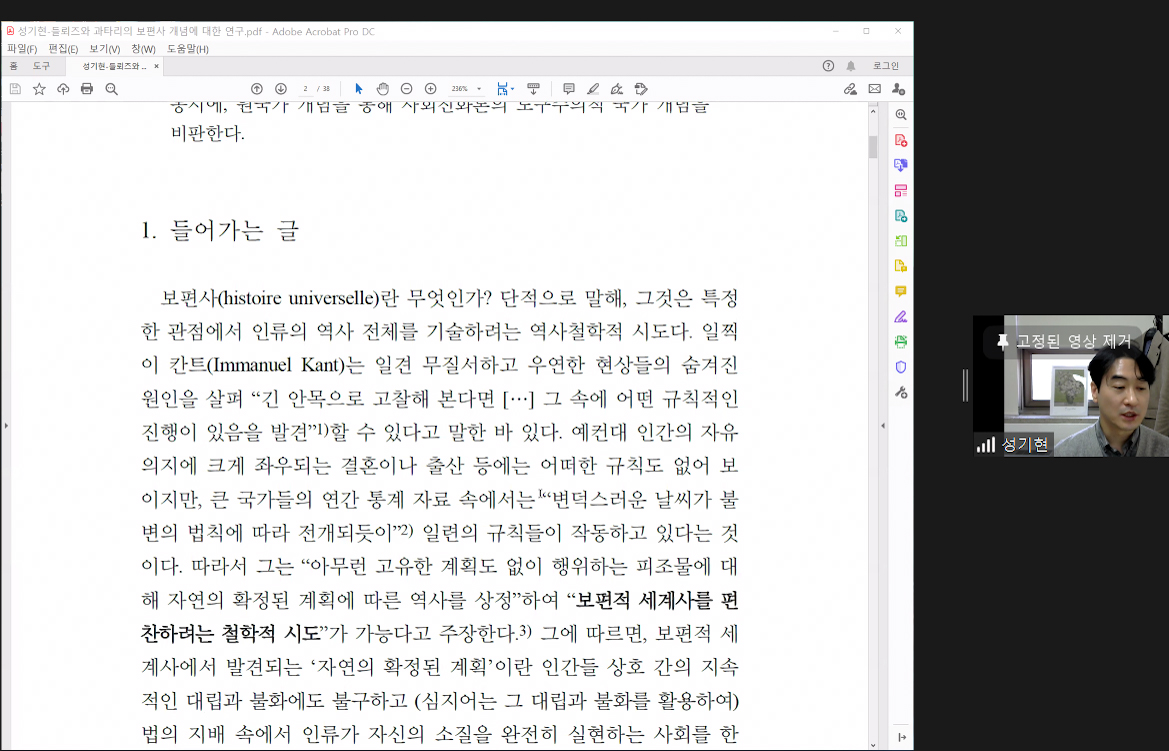The height and width of the screenshot is (751, 1169).
Task: Expand the left navigation pane arrow
Action: click(x=6, y=426)
